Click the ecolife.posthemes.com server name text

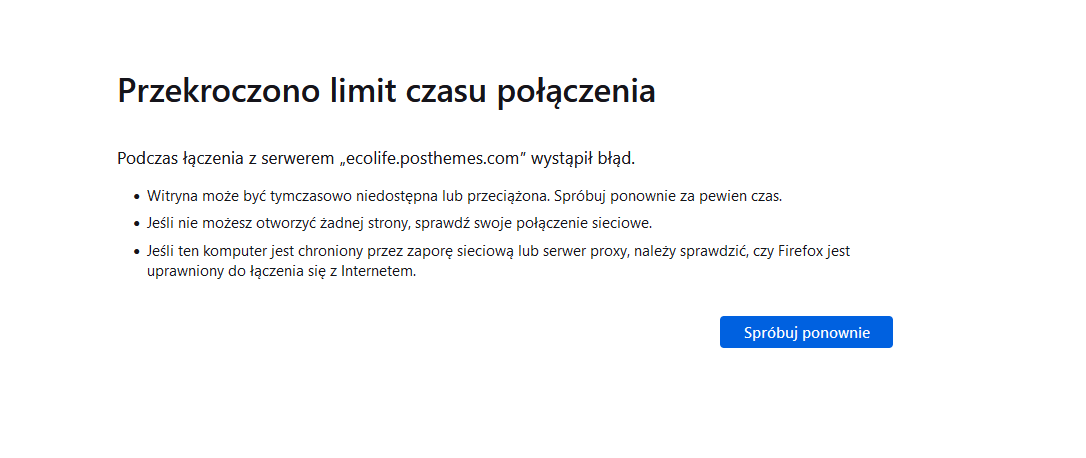click(434, 159)
